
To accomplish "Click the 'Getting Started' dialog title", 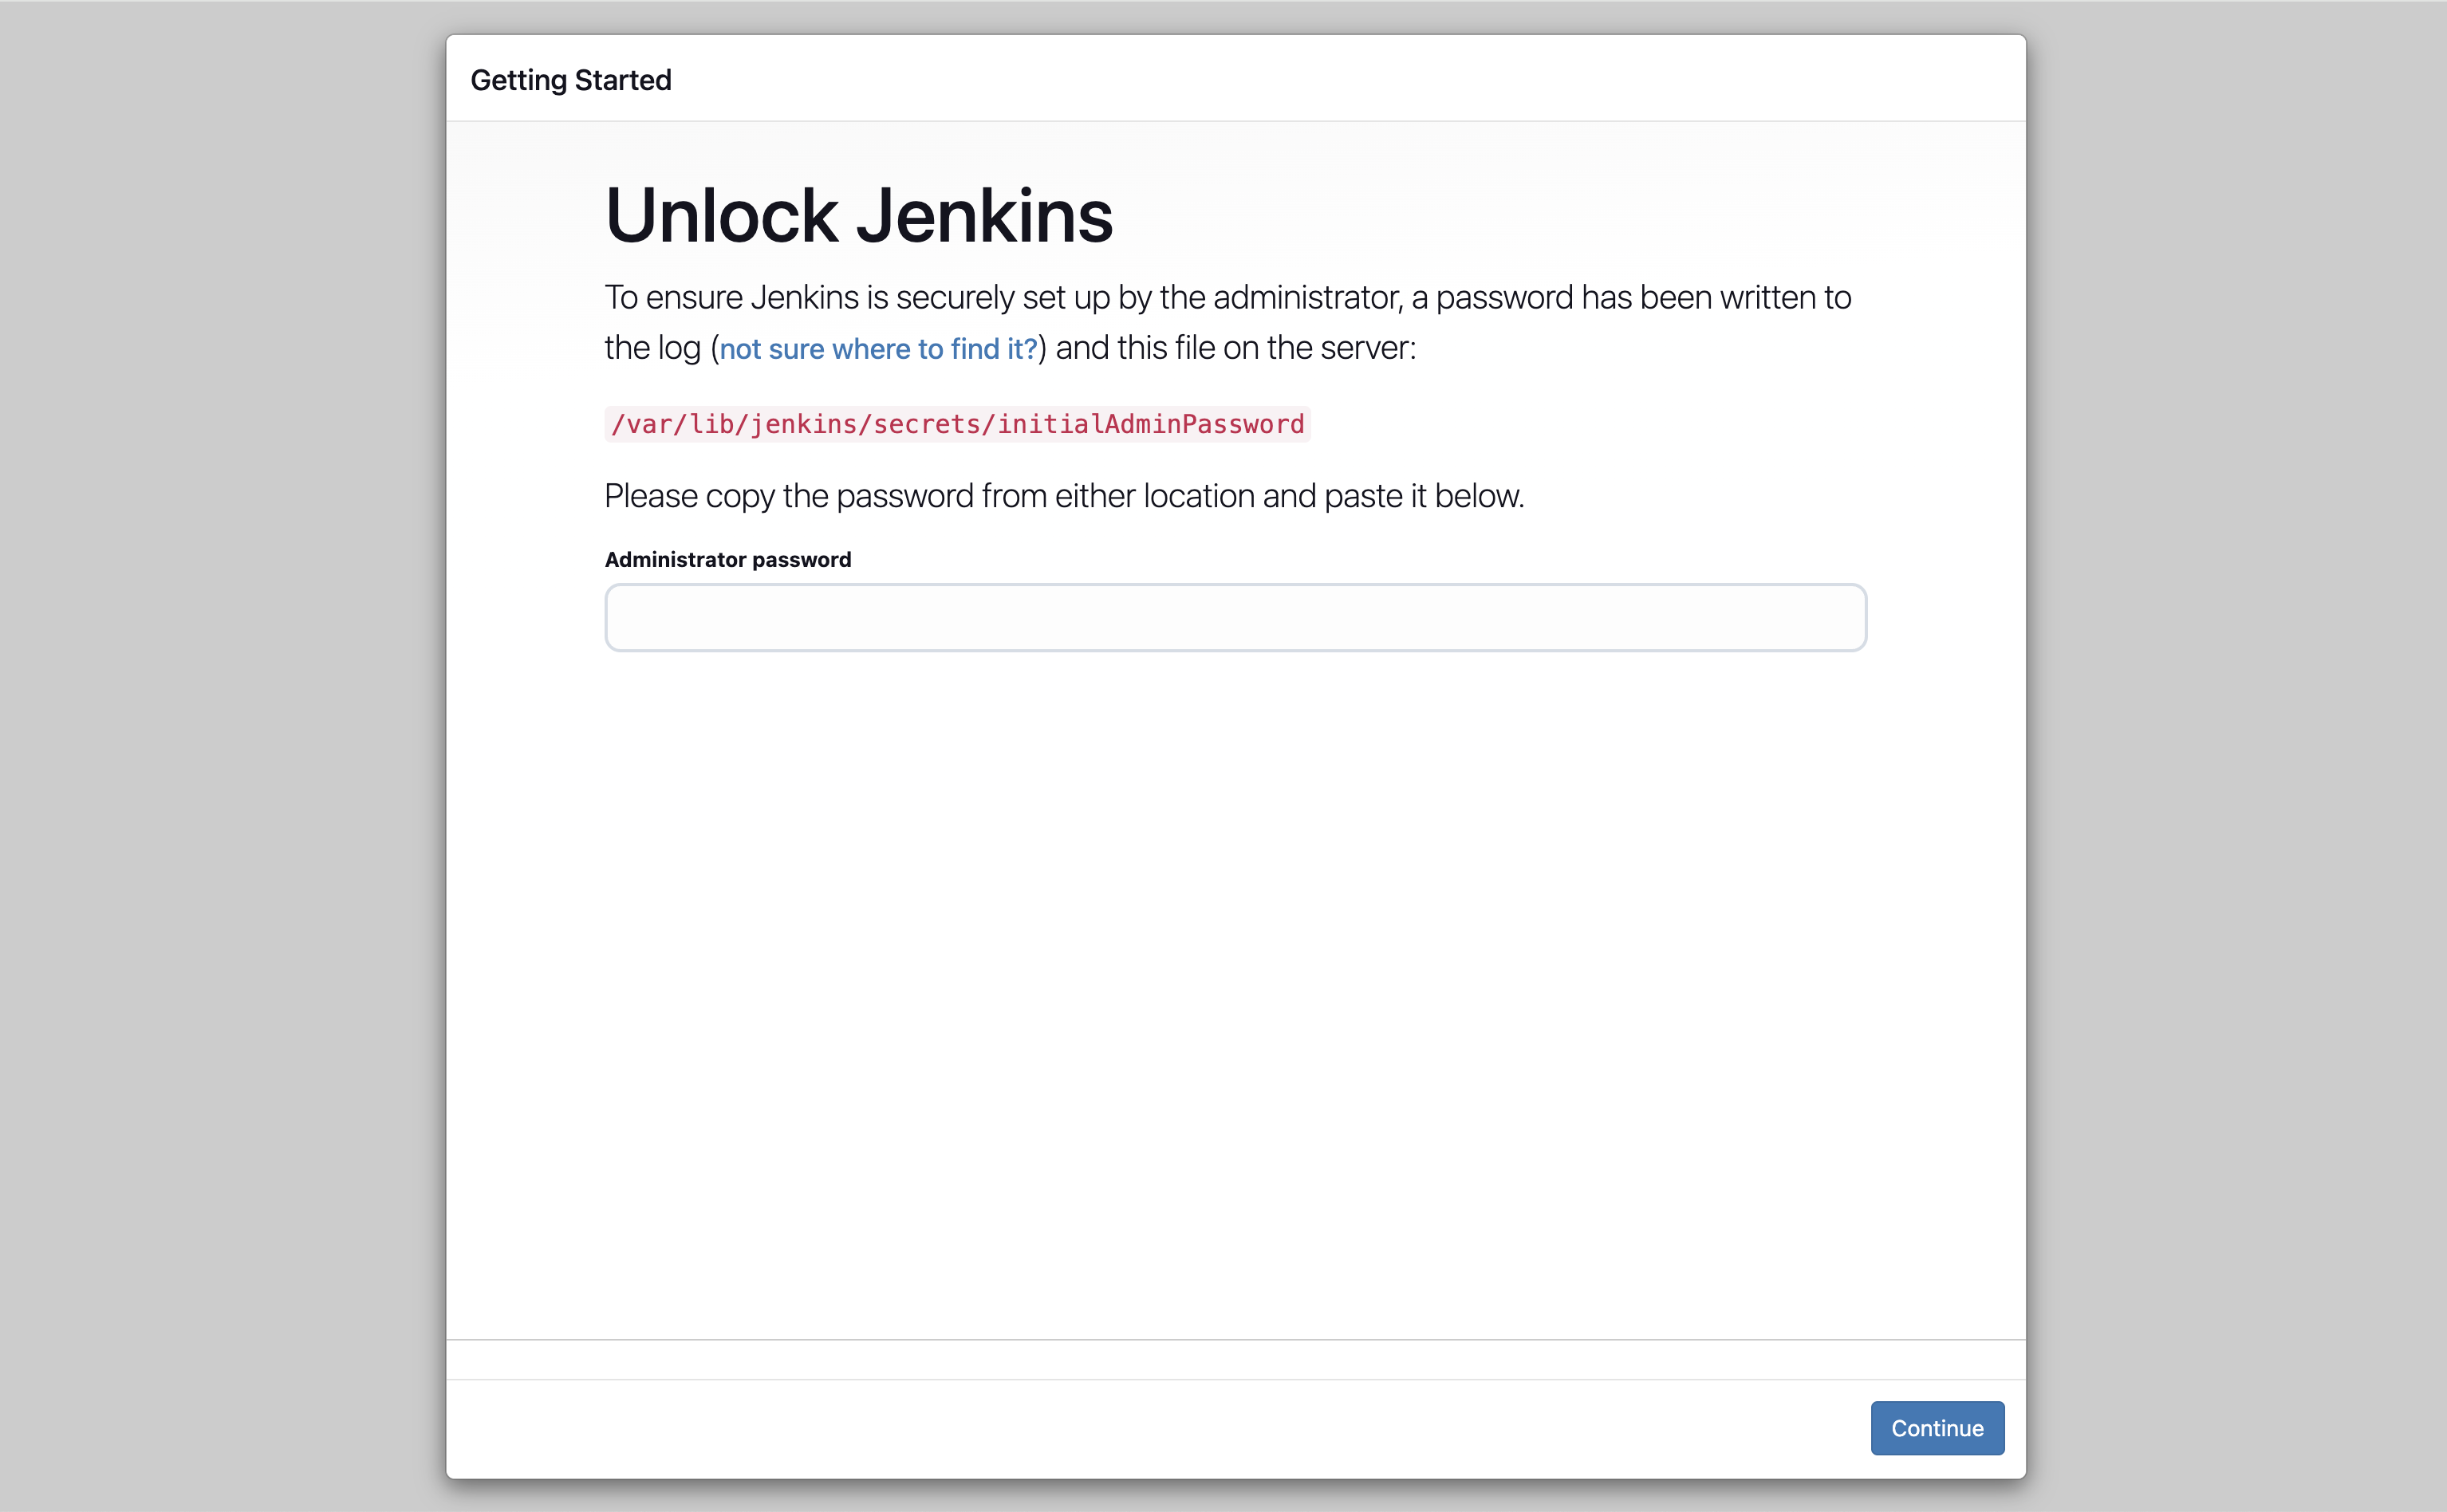I will click(x=570, y=80).
